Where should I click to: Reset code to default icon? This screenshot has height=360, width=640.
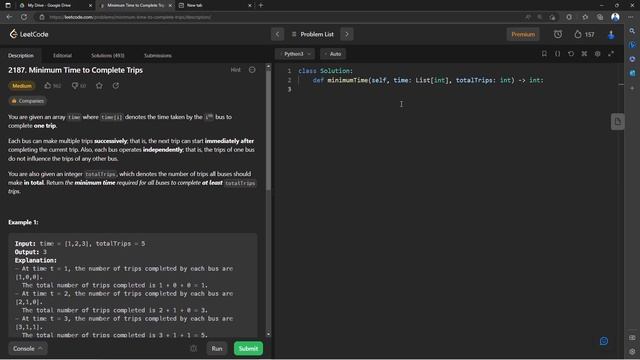(x=571, y=53)
